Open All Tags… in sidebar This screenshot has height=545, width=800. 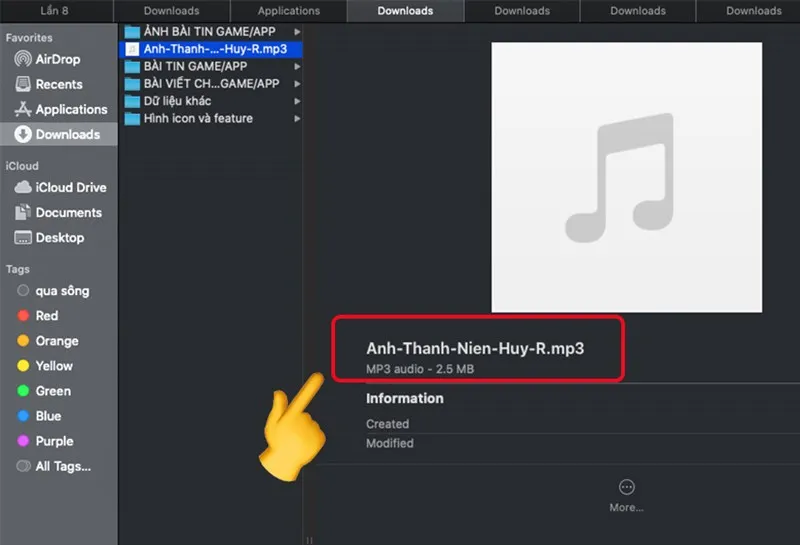tap(62, 466)
